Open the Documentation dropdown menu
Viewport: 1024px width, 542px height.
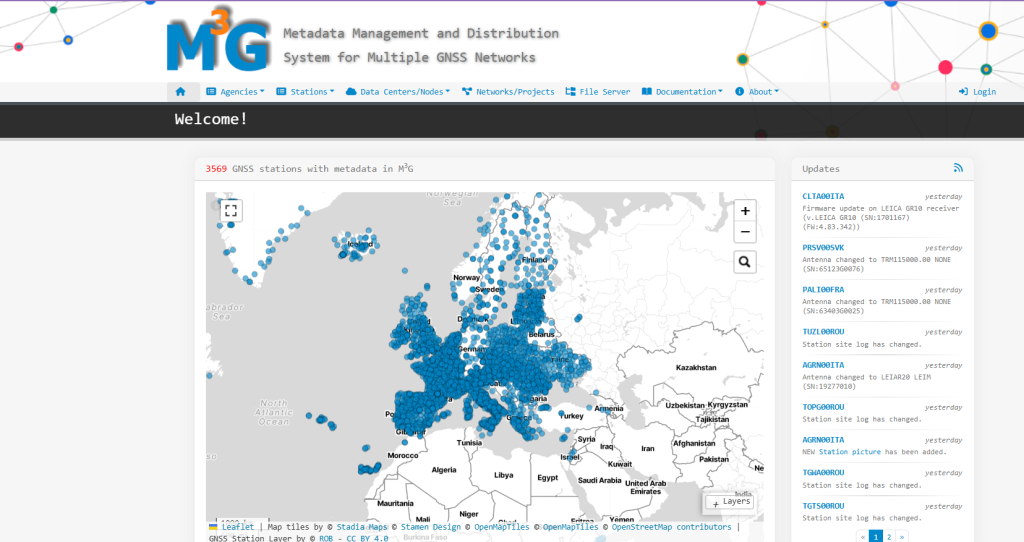coord(682,91)
